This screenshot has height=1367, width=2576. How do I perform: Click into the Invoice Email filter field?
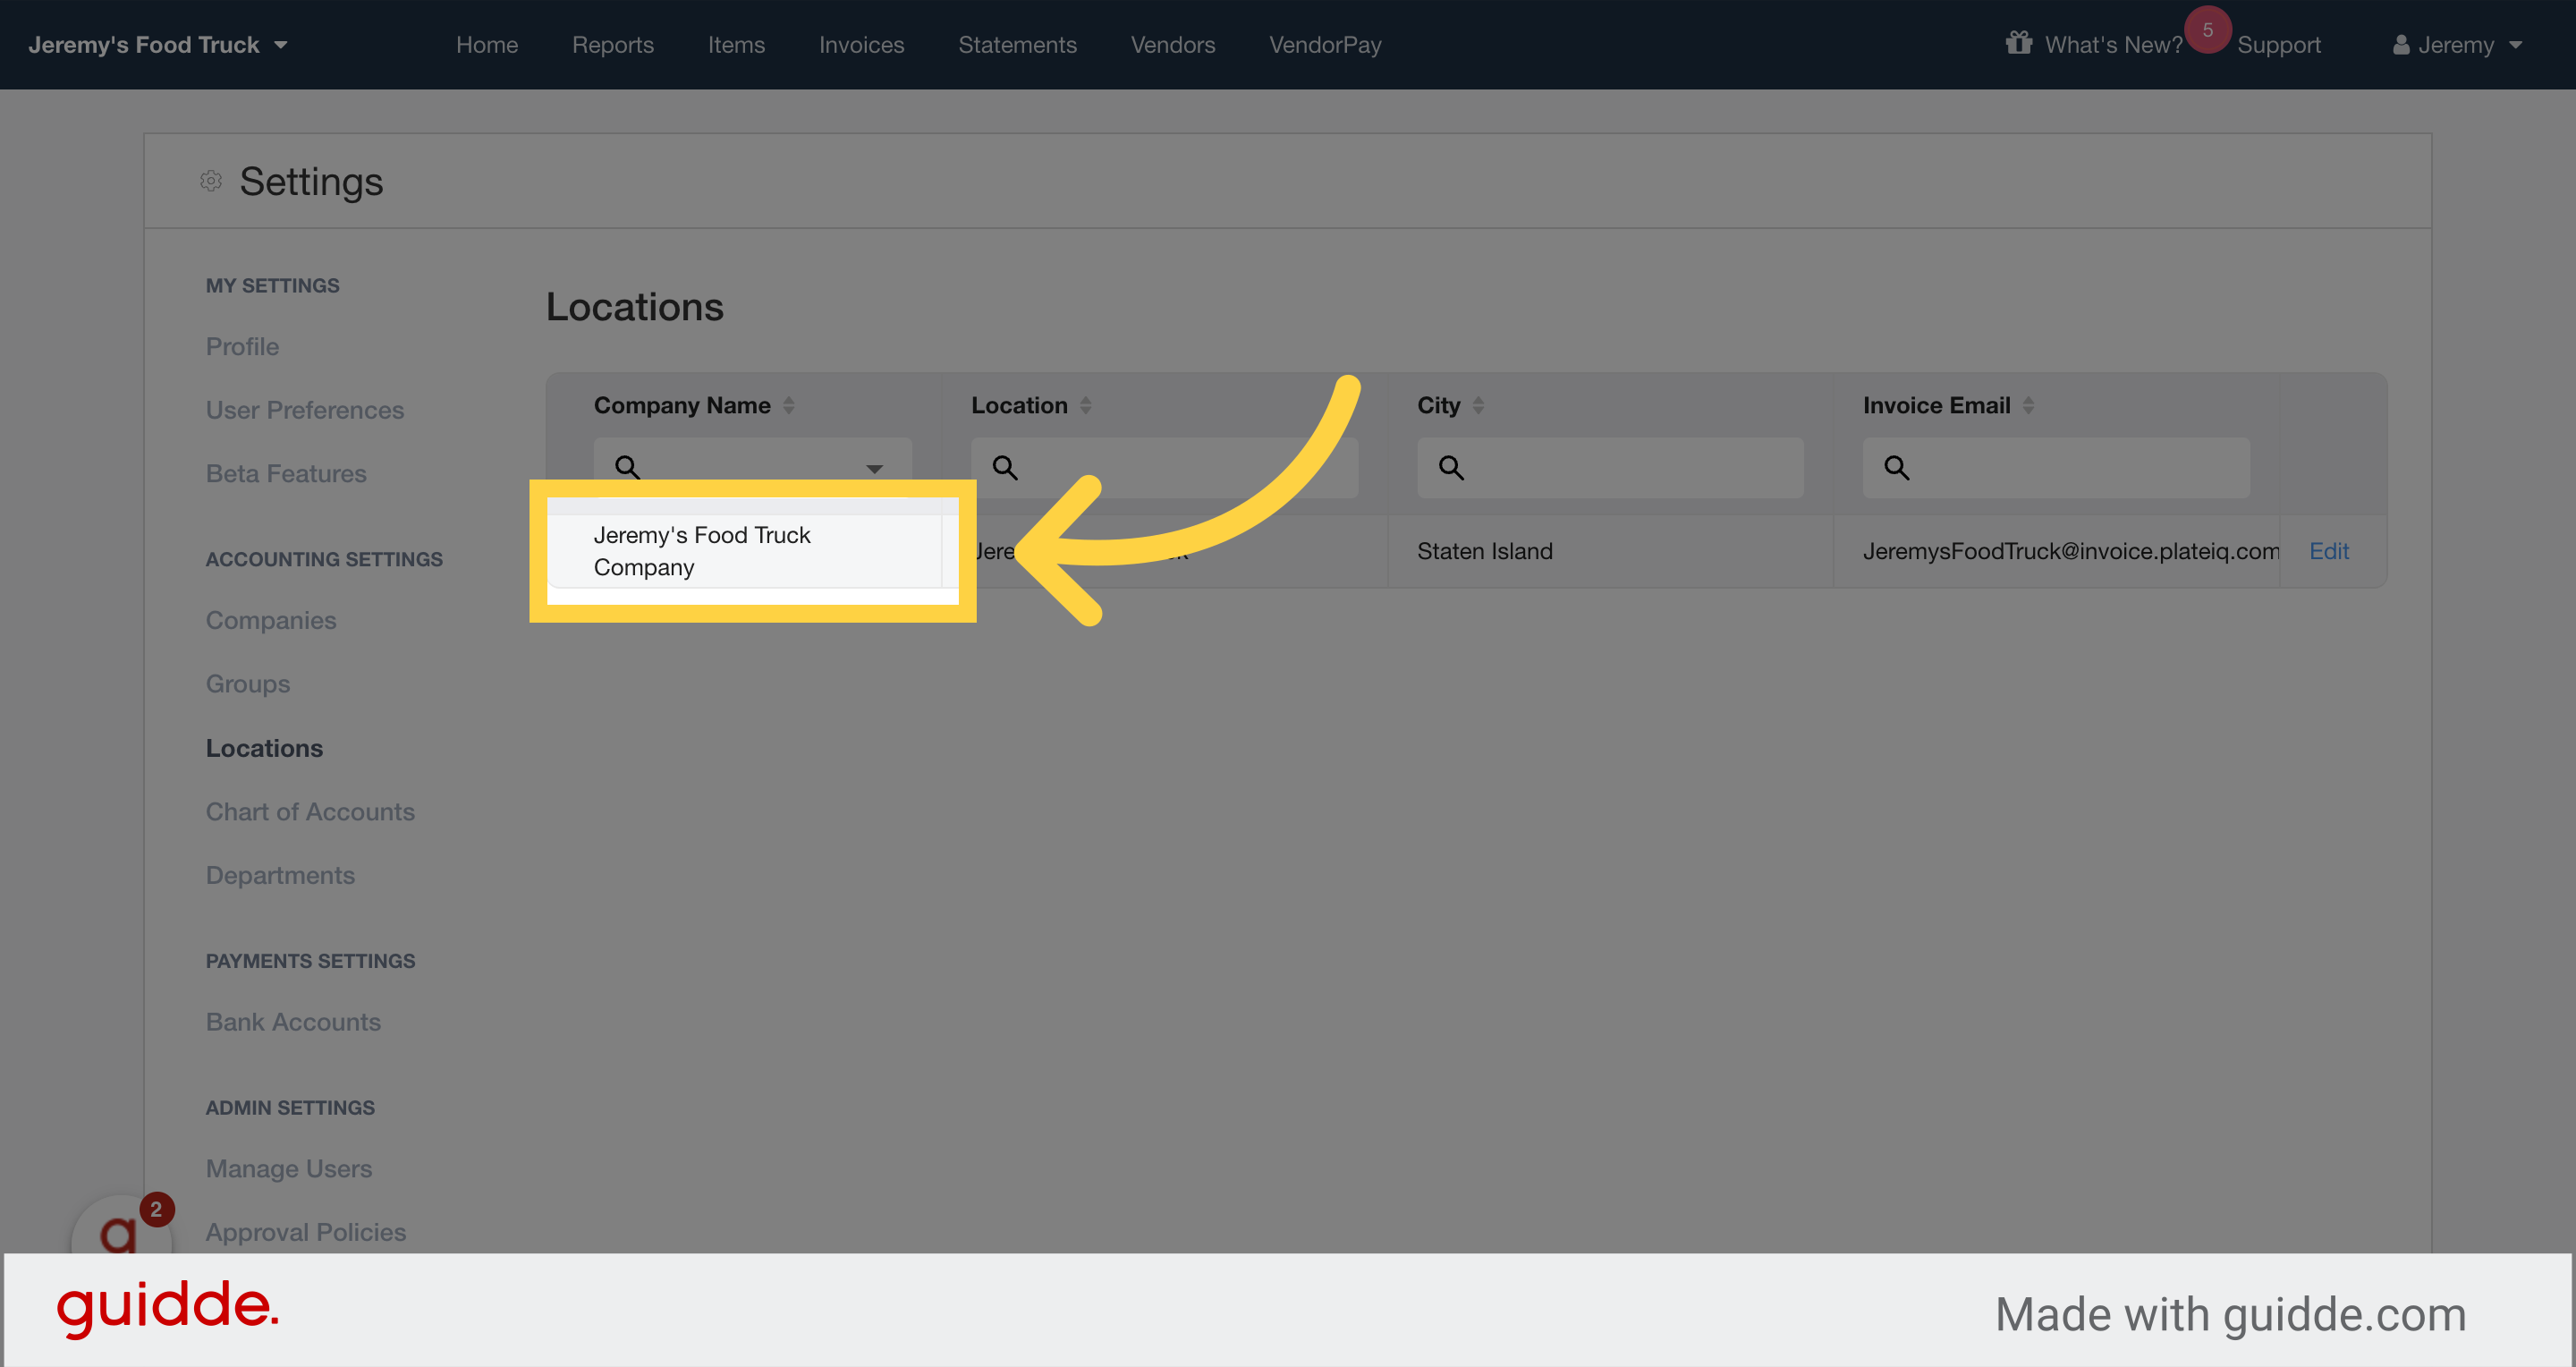(2056, 467)
